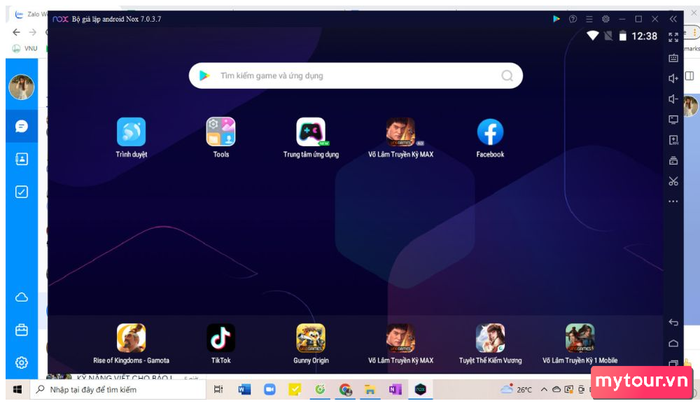The image size is (700, 408).
Task: Open the Tools folder
Action: click(x=221, y=132)
